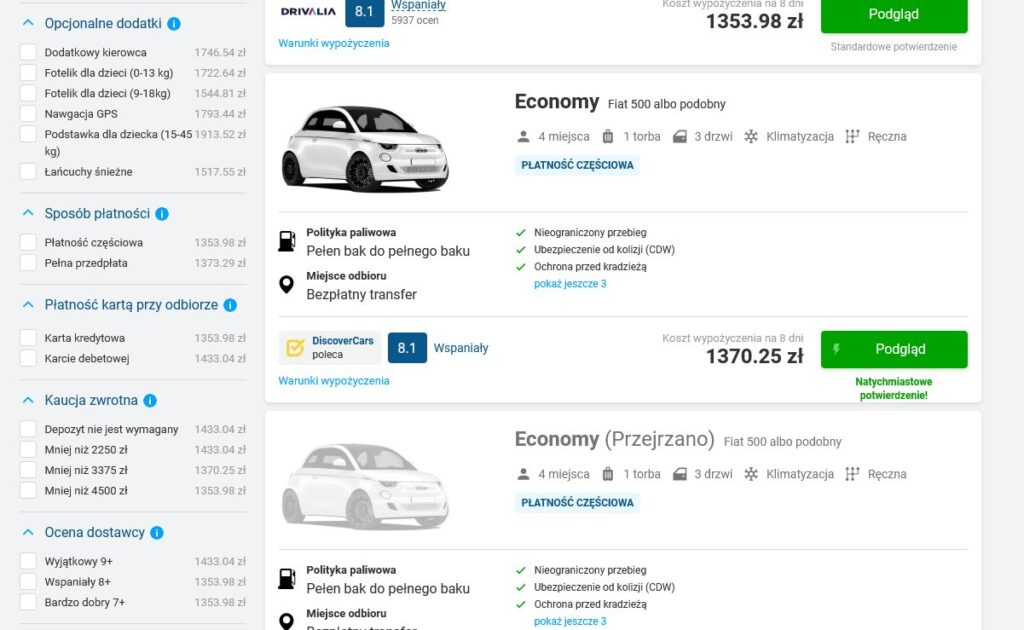This screenshot has height=630, width=1024.
Task: Click Wspaniały text beside 8.1 in DiscoverCars offer
Action: click(461, 348)
